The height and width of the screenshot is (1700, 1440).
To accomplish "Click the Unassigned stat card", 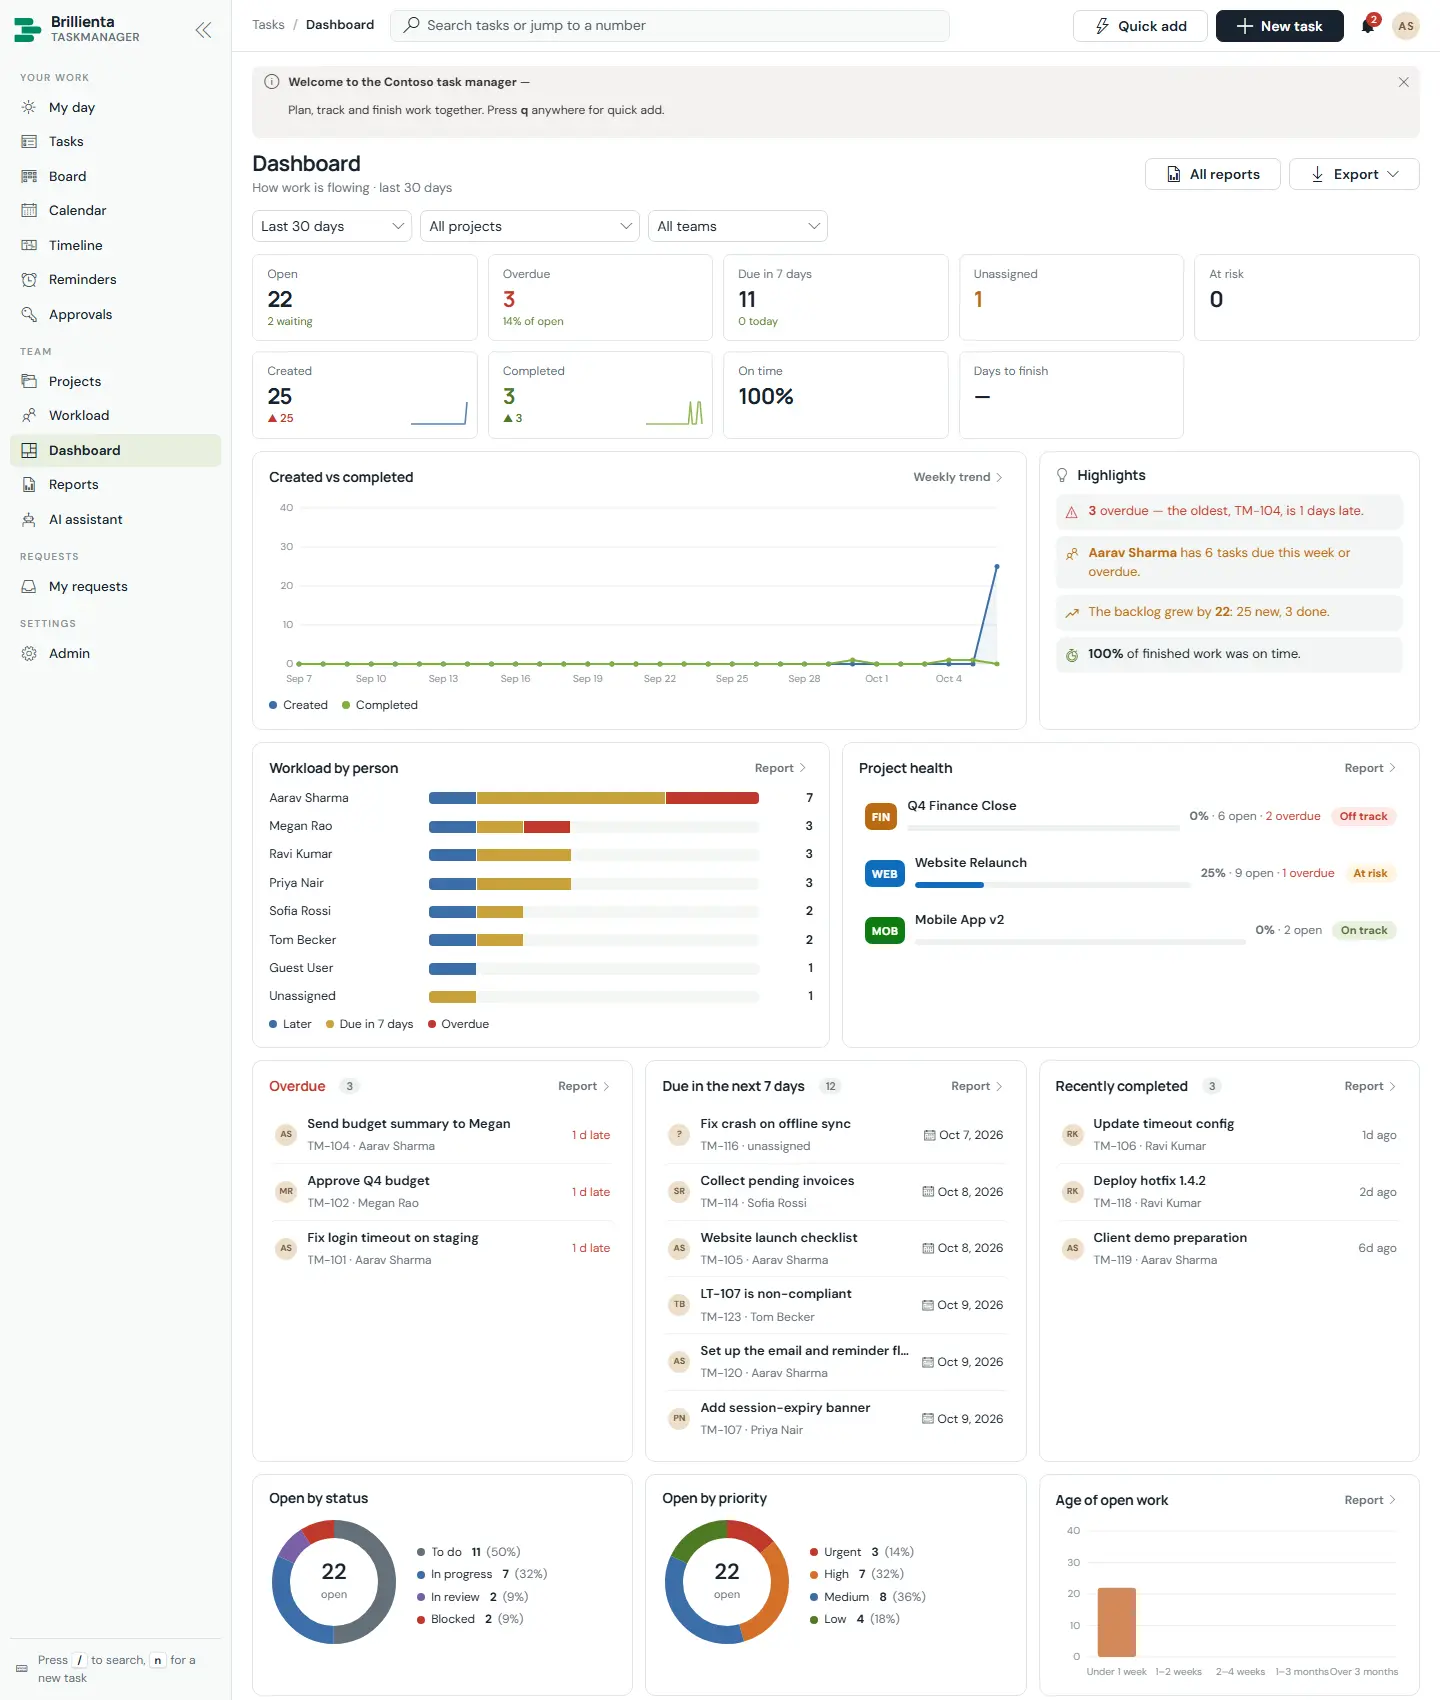I will [x=1071, y=297].
